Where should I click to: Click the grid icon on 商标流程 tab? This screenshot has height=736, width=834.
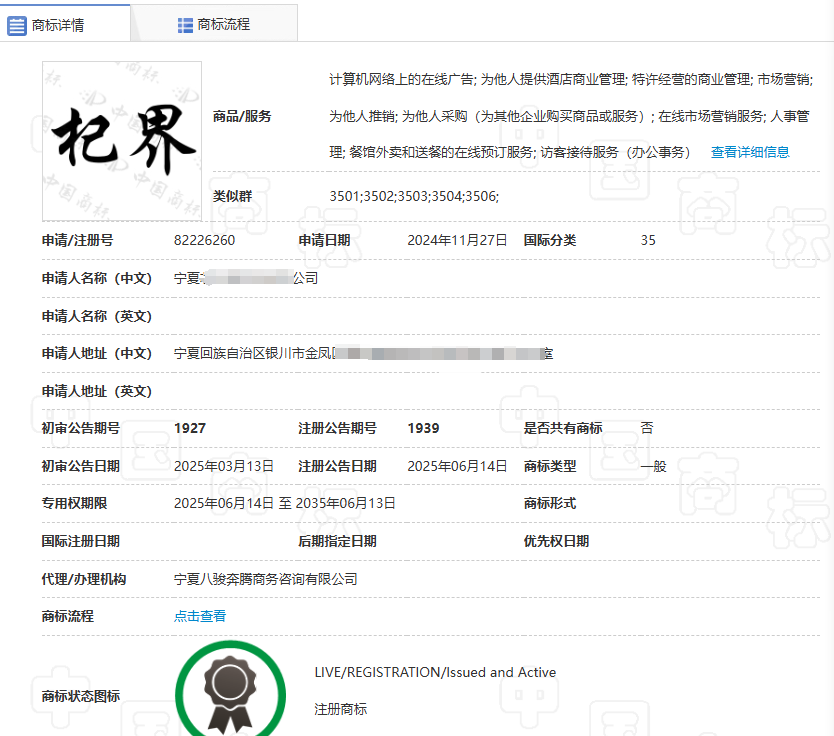point(185,25)
